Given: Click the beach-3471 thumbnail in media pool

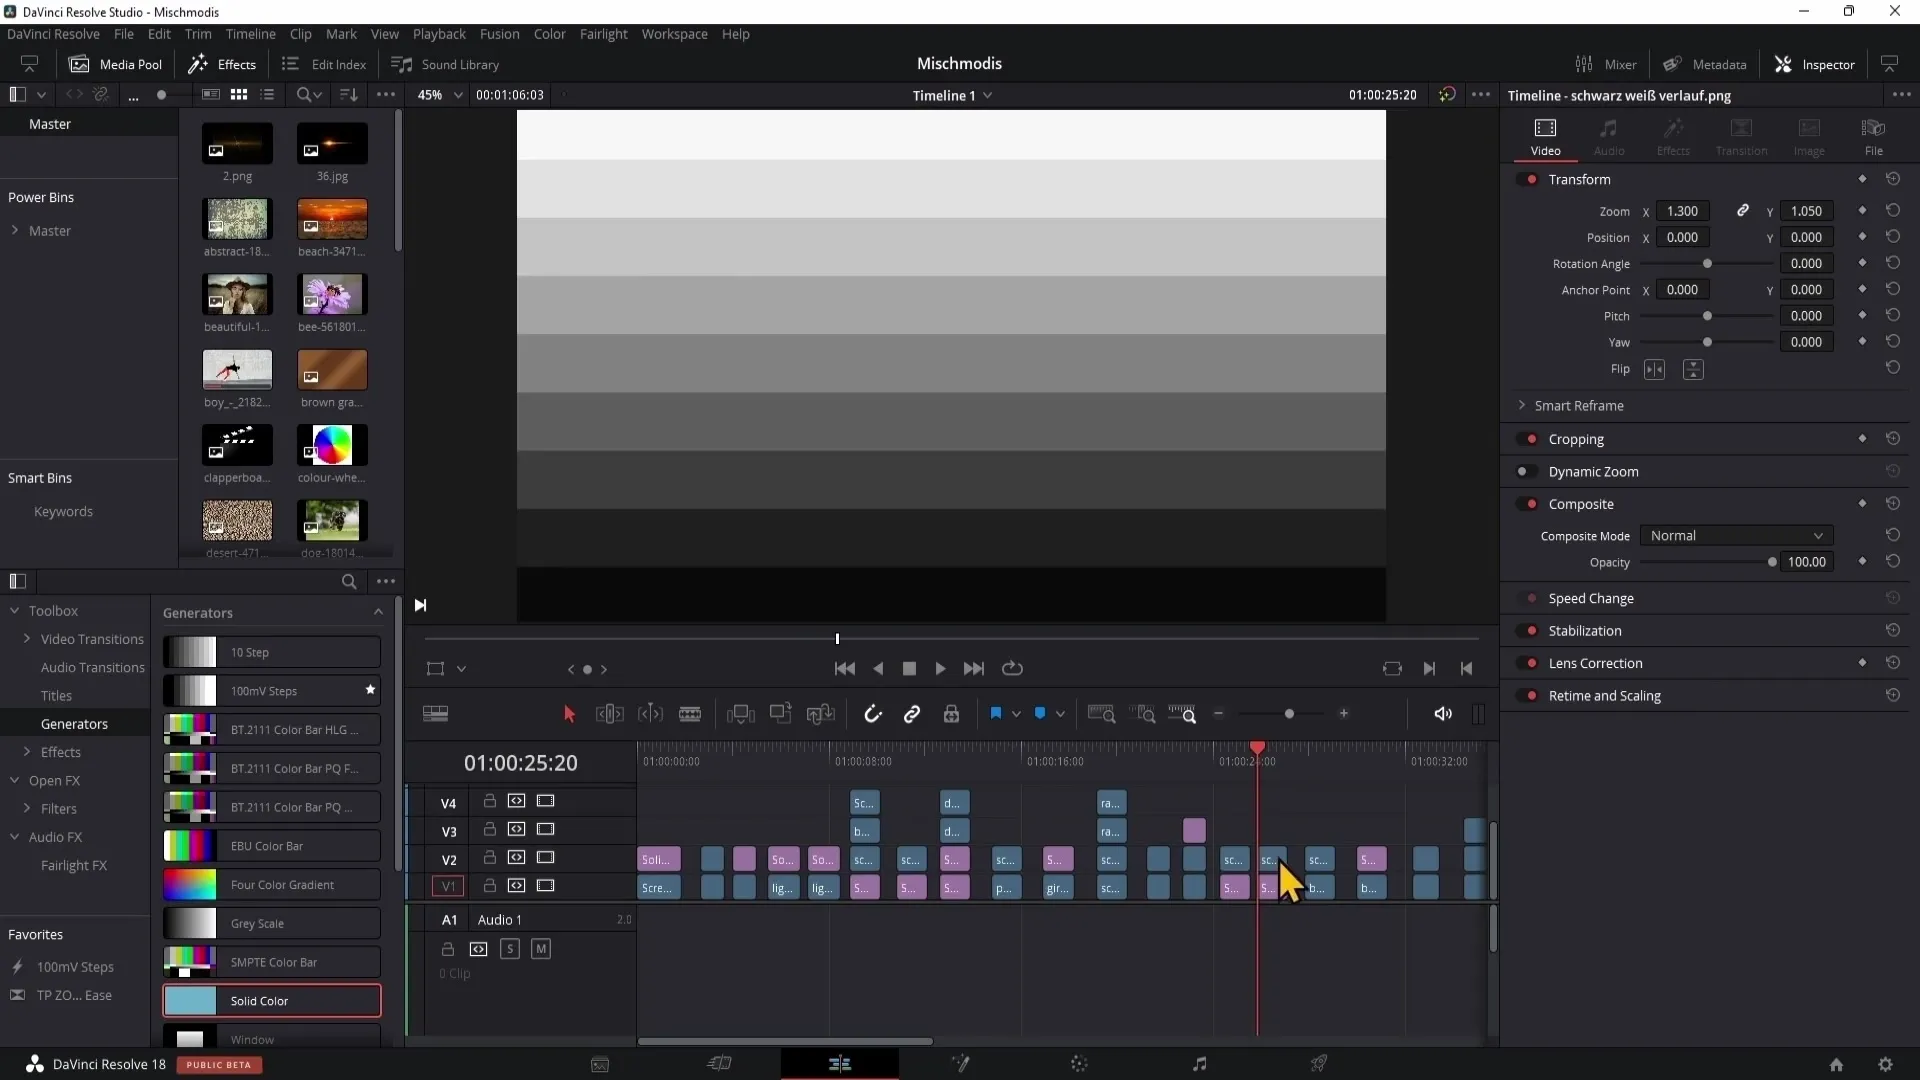Looking at the screenshot, I should pyautogui.click(x=331, y=220).
